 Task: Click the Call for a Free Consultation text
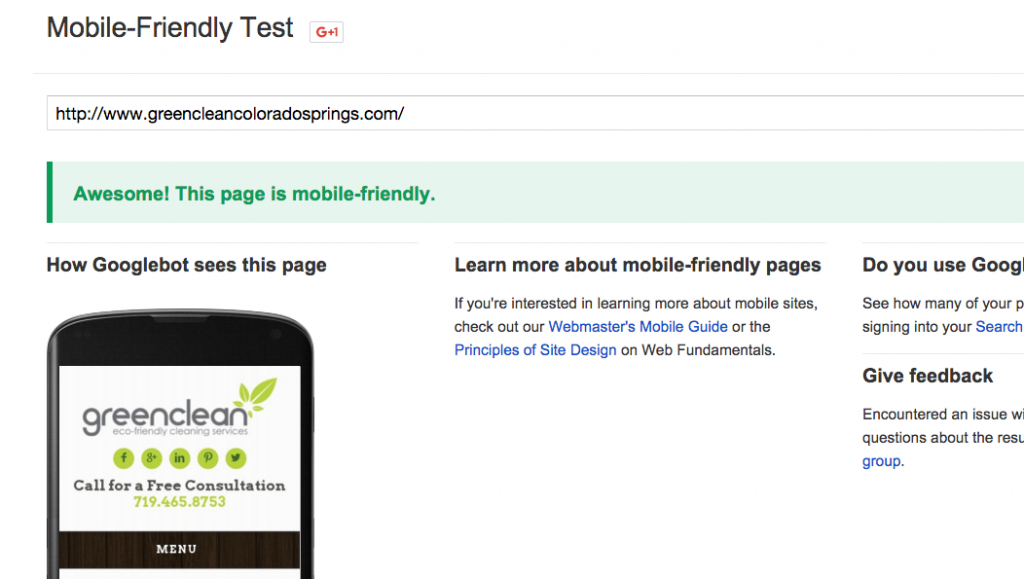click(179, 485)
